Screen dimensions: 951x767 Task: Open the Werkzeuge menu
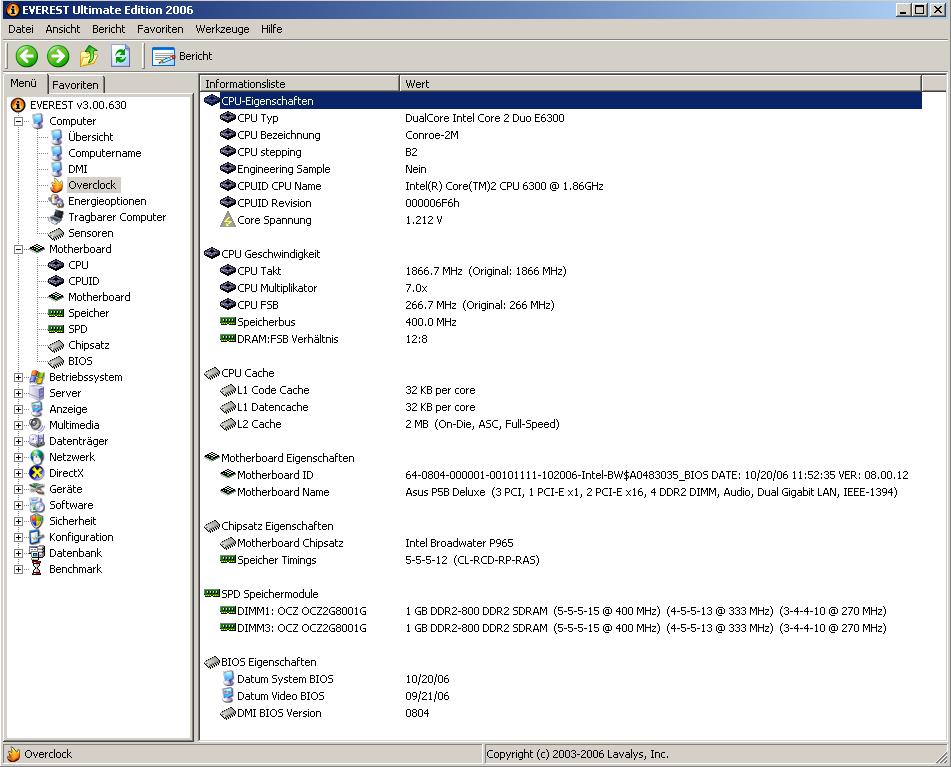pos(222,29)
